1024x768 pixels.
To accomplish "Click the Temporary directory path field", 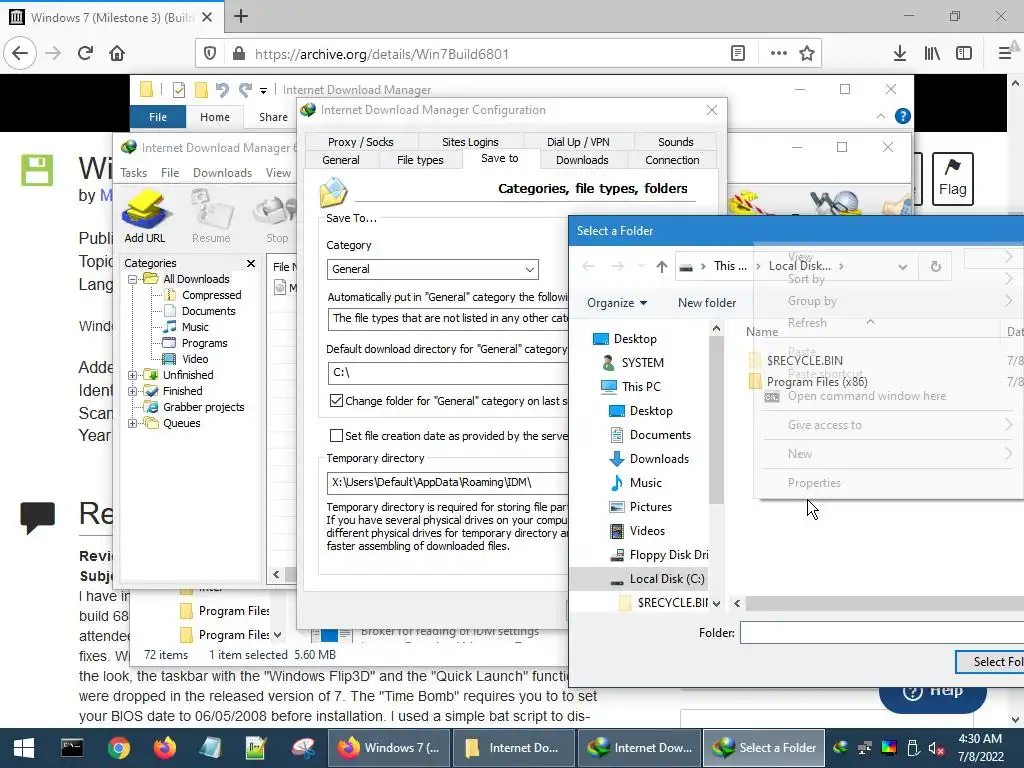I will pos(448,483).
